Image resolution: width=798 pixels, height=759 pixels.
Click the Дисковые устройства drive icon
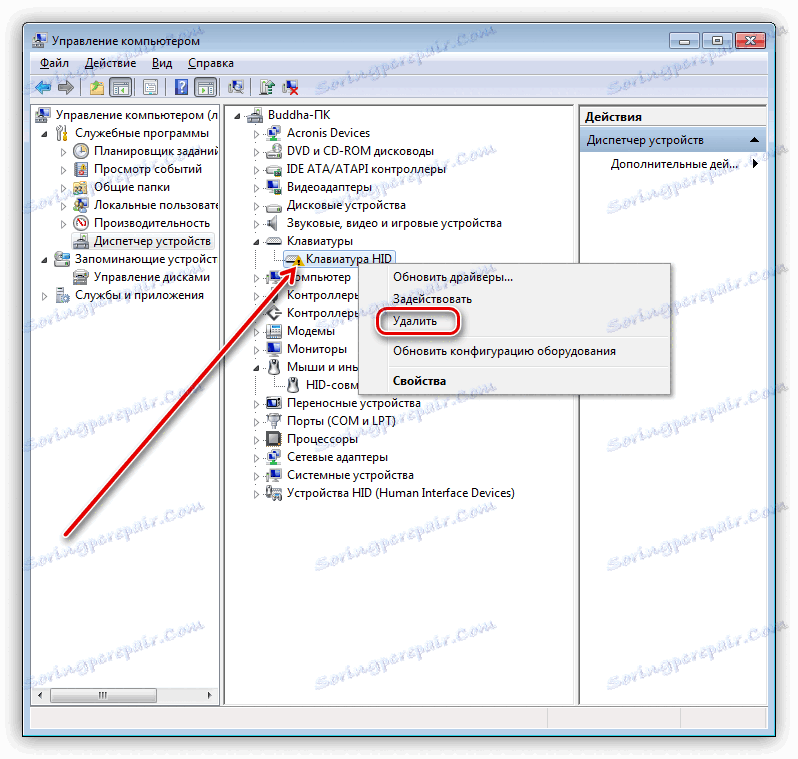[x=274, y=206]
